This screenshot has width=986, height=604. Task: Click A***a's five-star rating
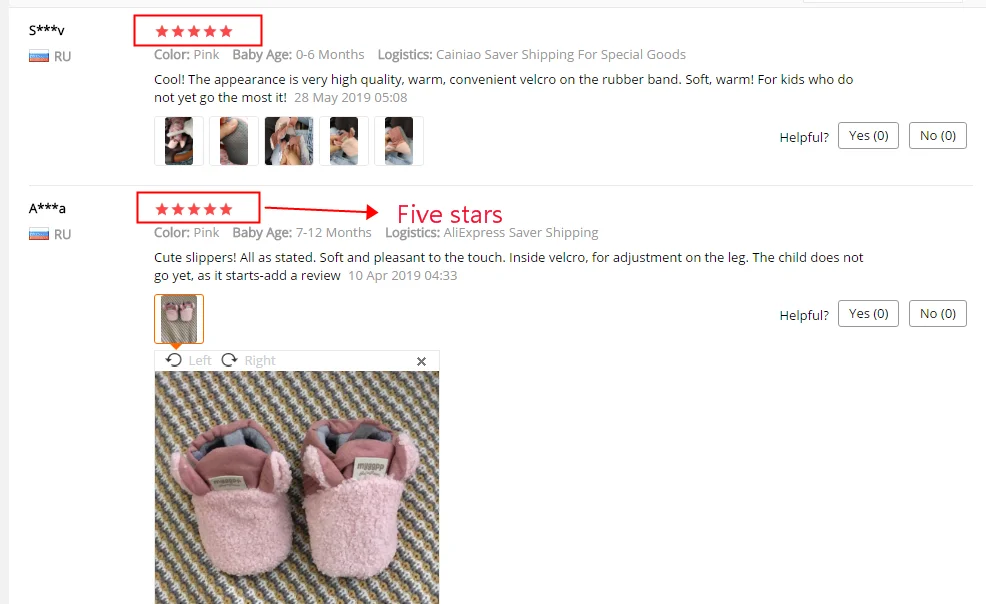(x=194, y=209)
